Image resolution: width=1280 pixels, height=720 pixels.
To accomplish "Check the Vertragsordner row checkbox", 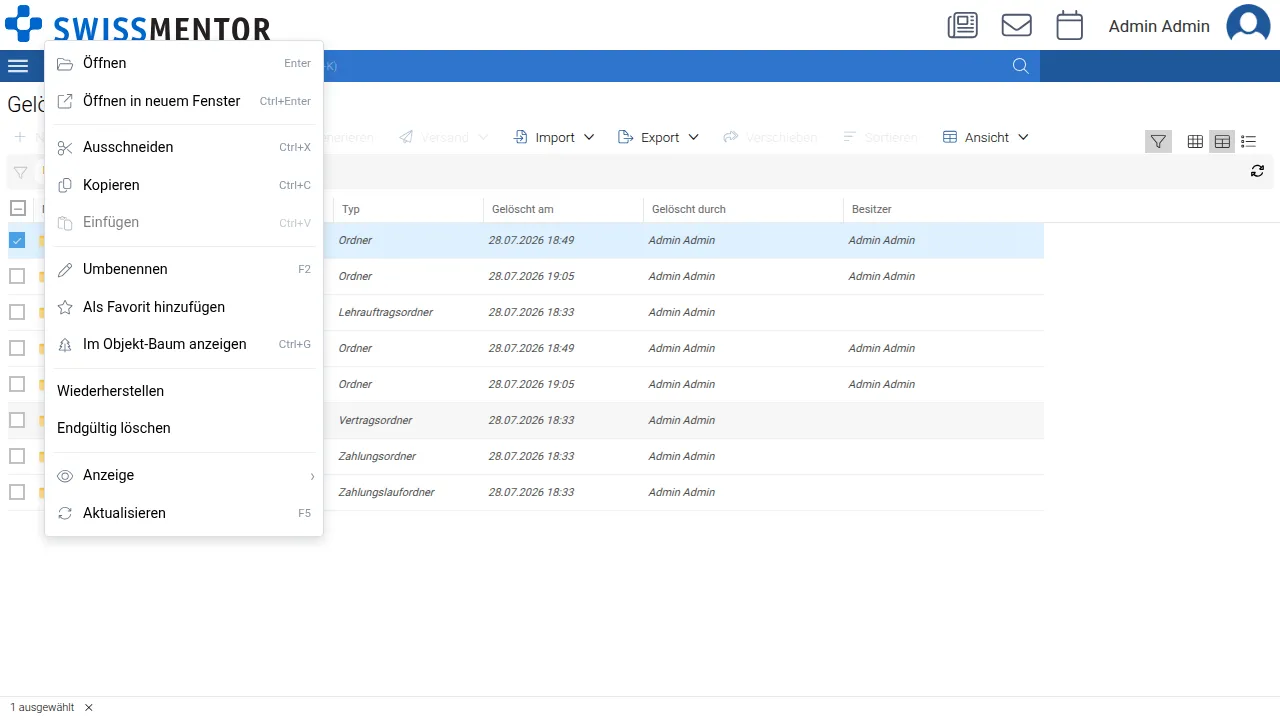I will (x=17, y=420).
